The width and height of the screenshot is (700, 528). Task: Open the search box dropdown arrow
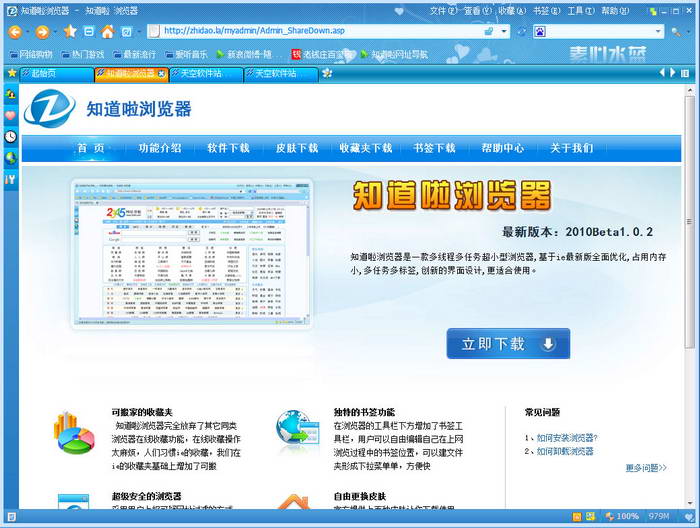coord(658,31)
